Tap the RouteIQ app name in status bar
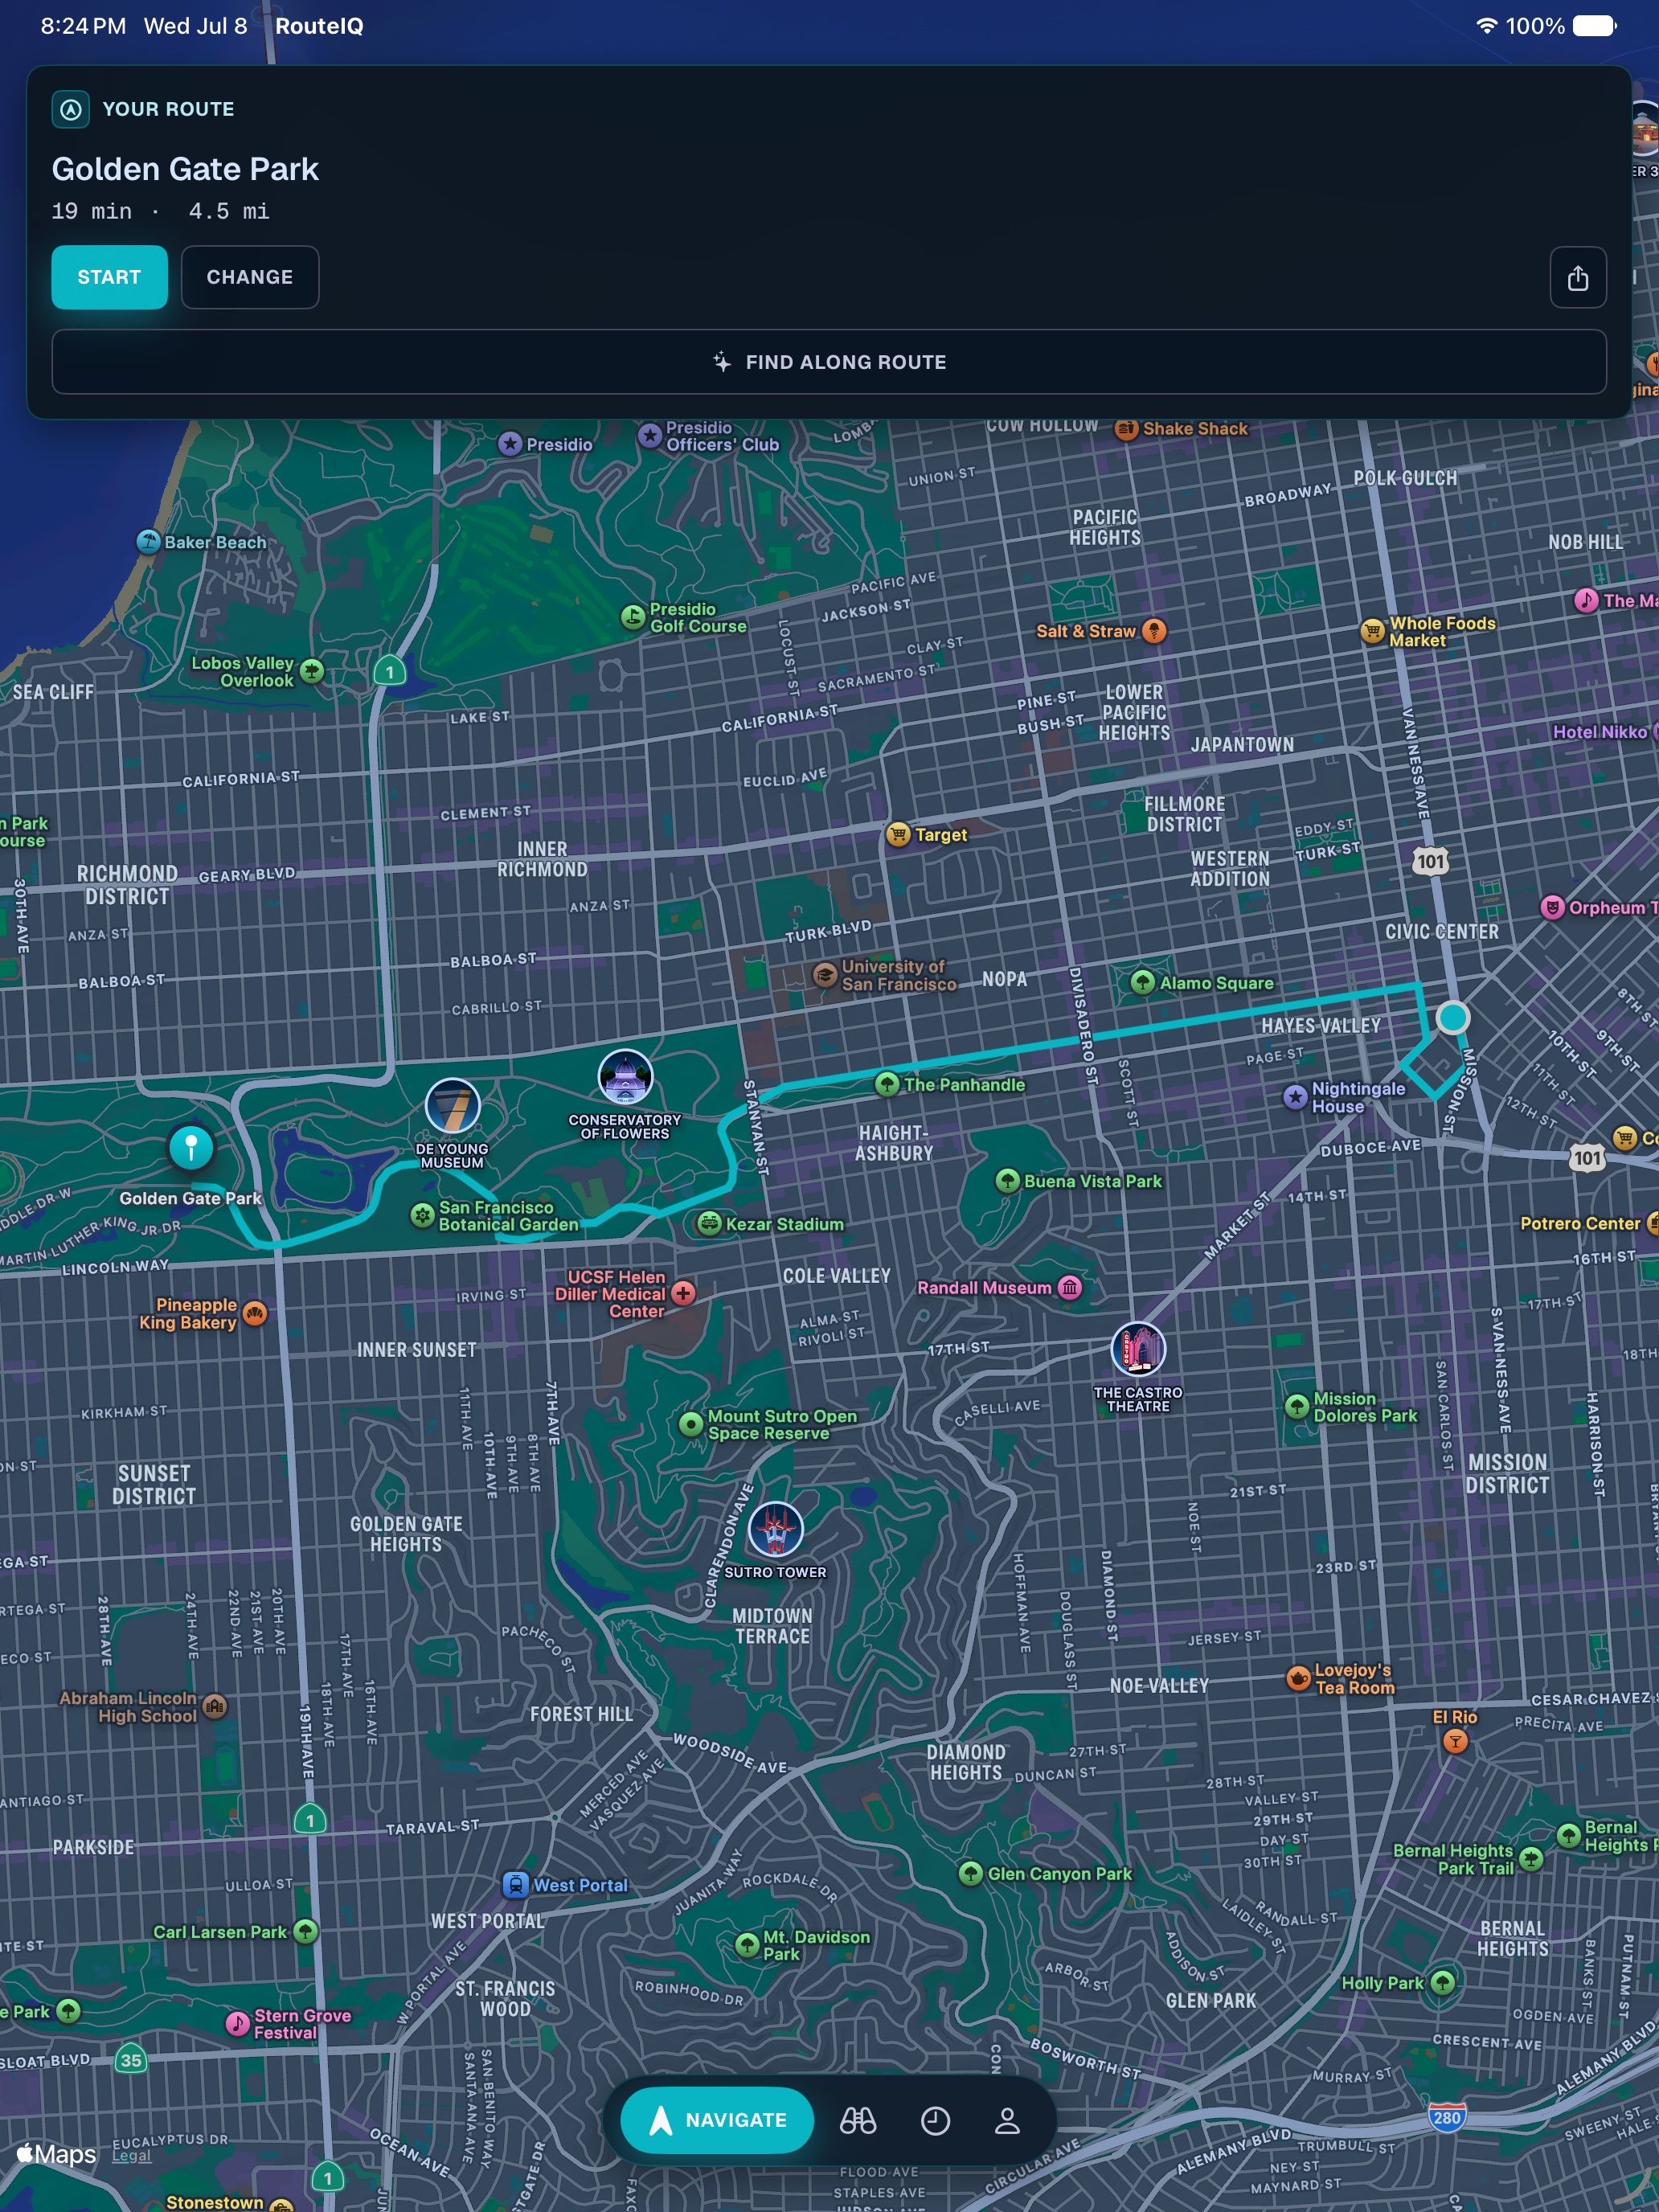This screenshot has width=1659, height=2212. 319,26
